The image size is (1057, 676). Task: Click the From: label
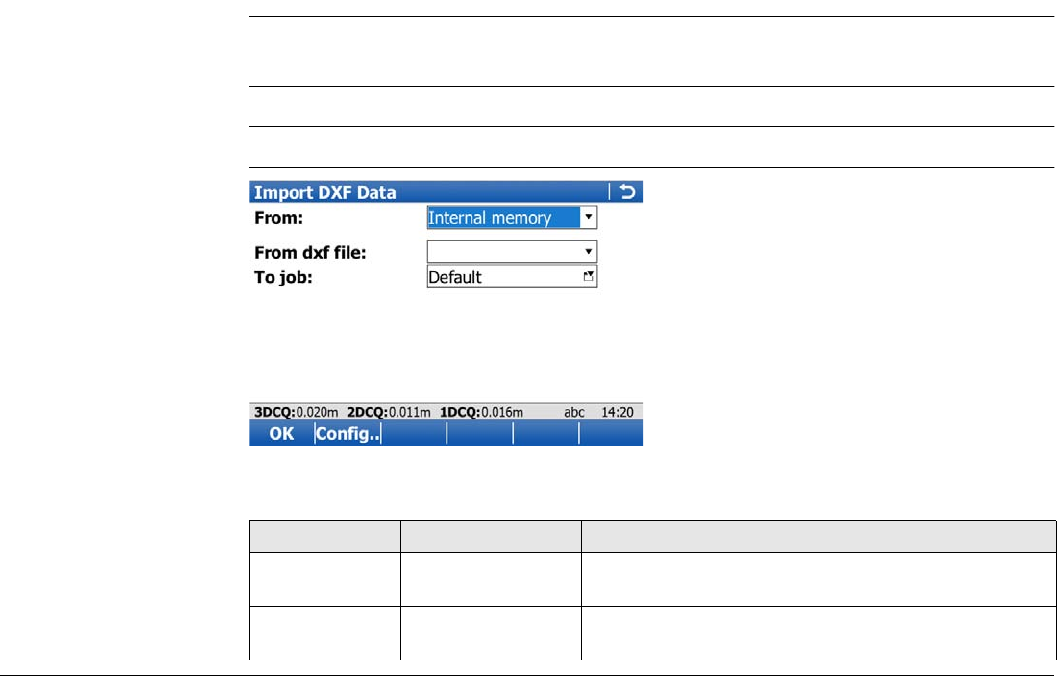pyautogui.click(x=278, y=218)
